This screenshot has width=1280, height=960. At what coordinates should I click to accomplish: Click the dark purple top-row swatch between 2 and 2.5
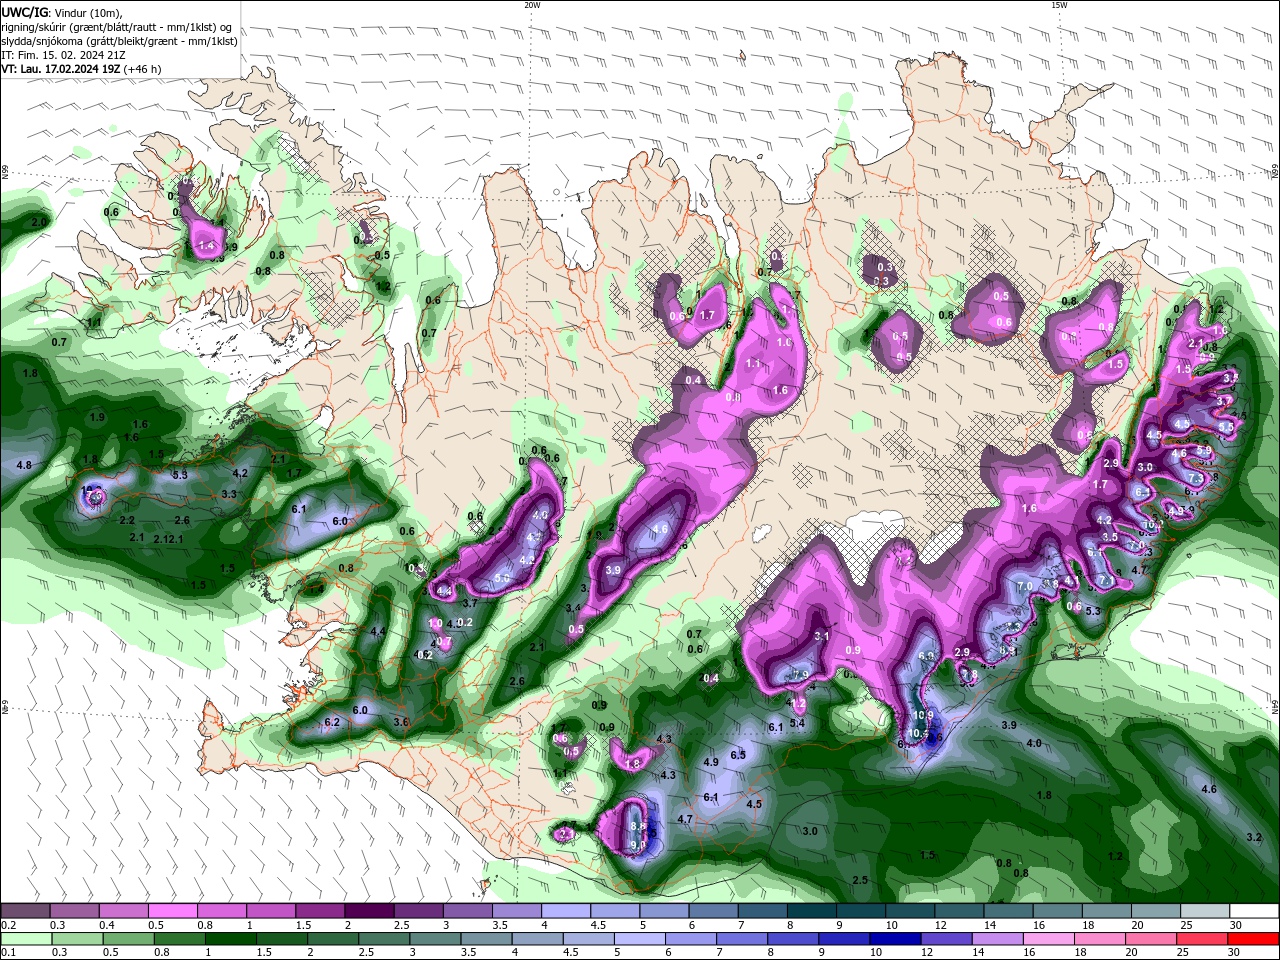tap(369, 911)
